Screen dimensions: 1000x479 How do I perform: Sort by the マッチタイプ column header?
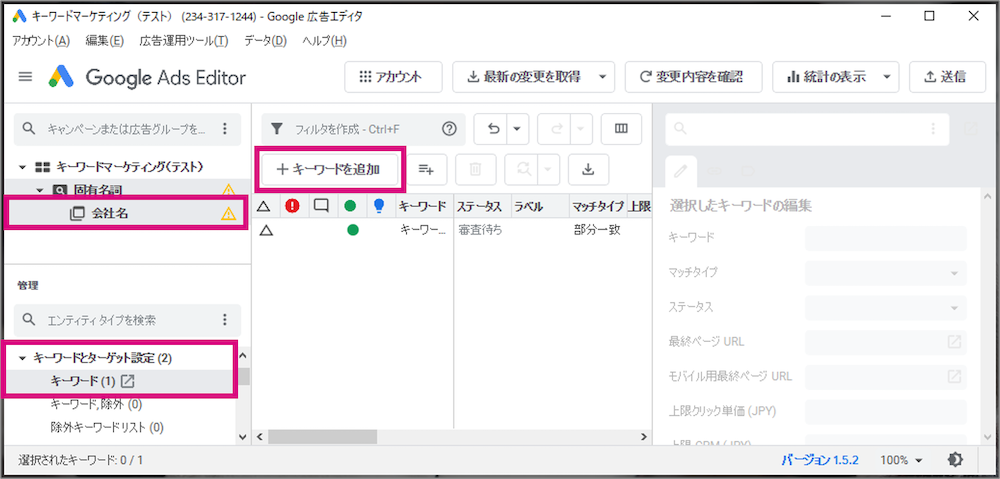(598, 206)
